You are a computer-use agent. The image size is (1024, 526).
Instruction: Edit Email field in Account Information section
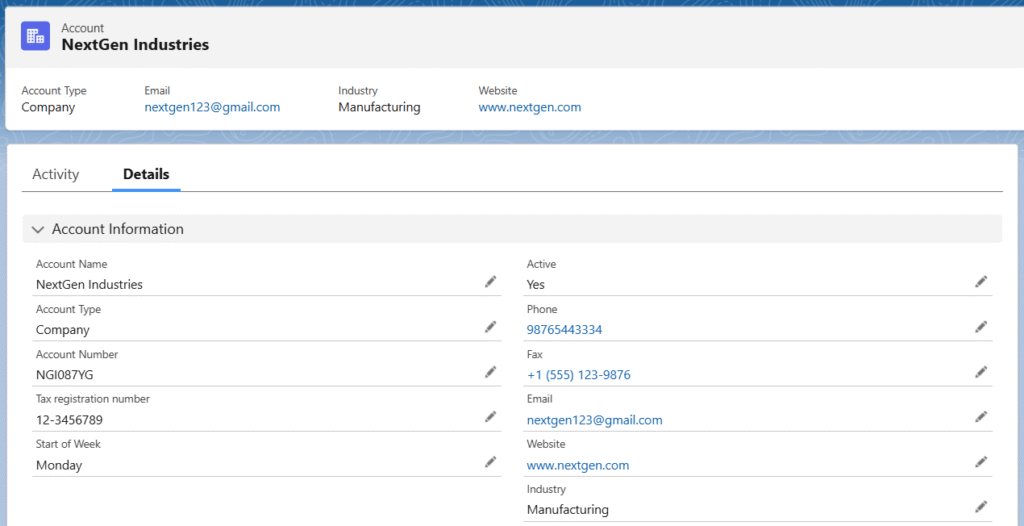(x=981, y=417)
